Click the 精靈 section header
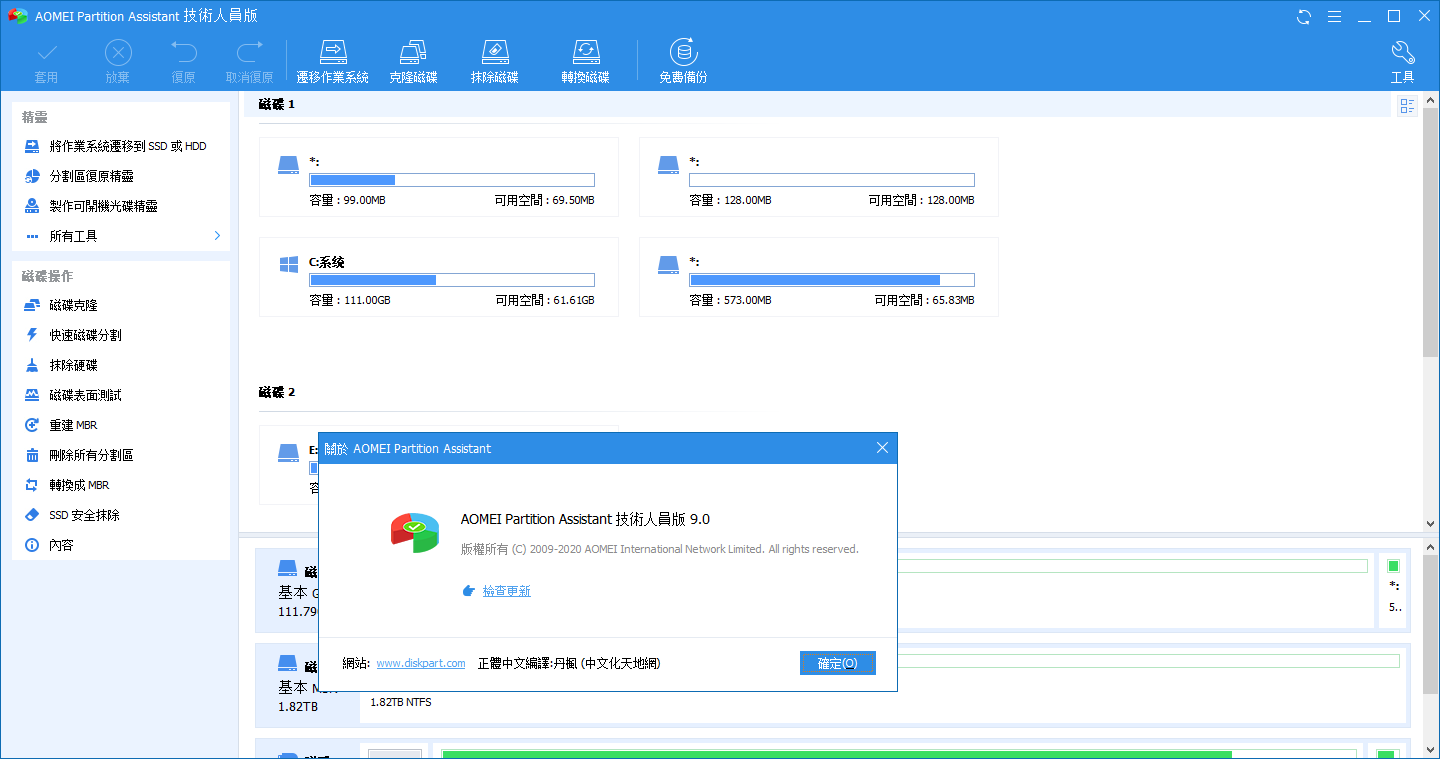This screenshot has width=1440, height=759. pos(35,117)
